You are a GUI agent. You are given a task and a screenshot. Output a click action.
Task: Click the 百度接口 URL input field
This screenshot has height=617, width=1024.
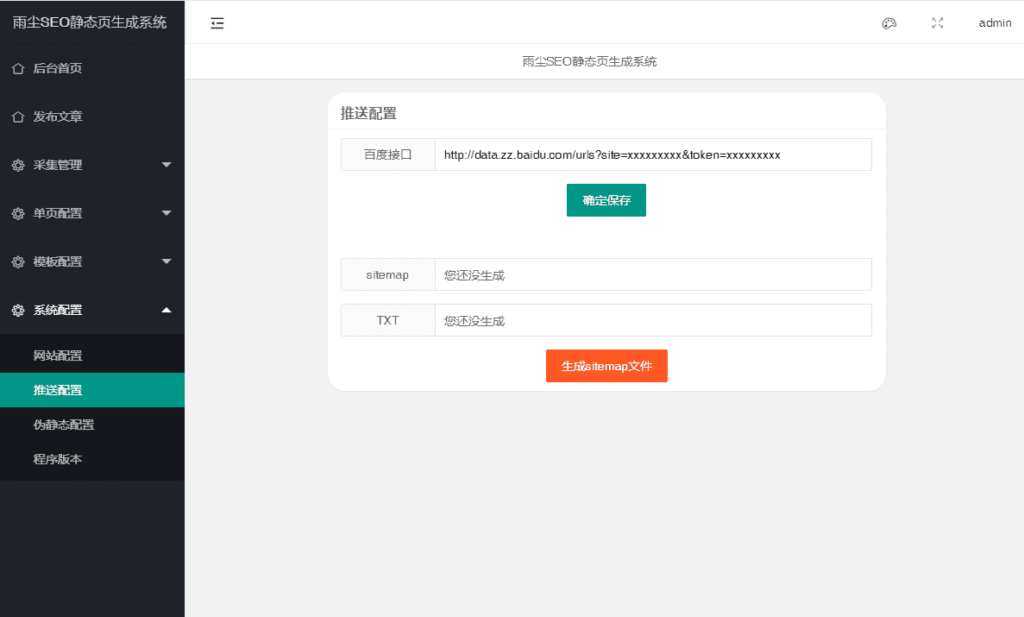[x=653, y=155]
